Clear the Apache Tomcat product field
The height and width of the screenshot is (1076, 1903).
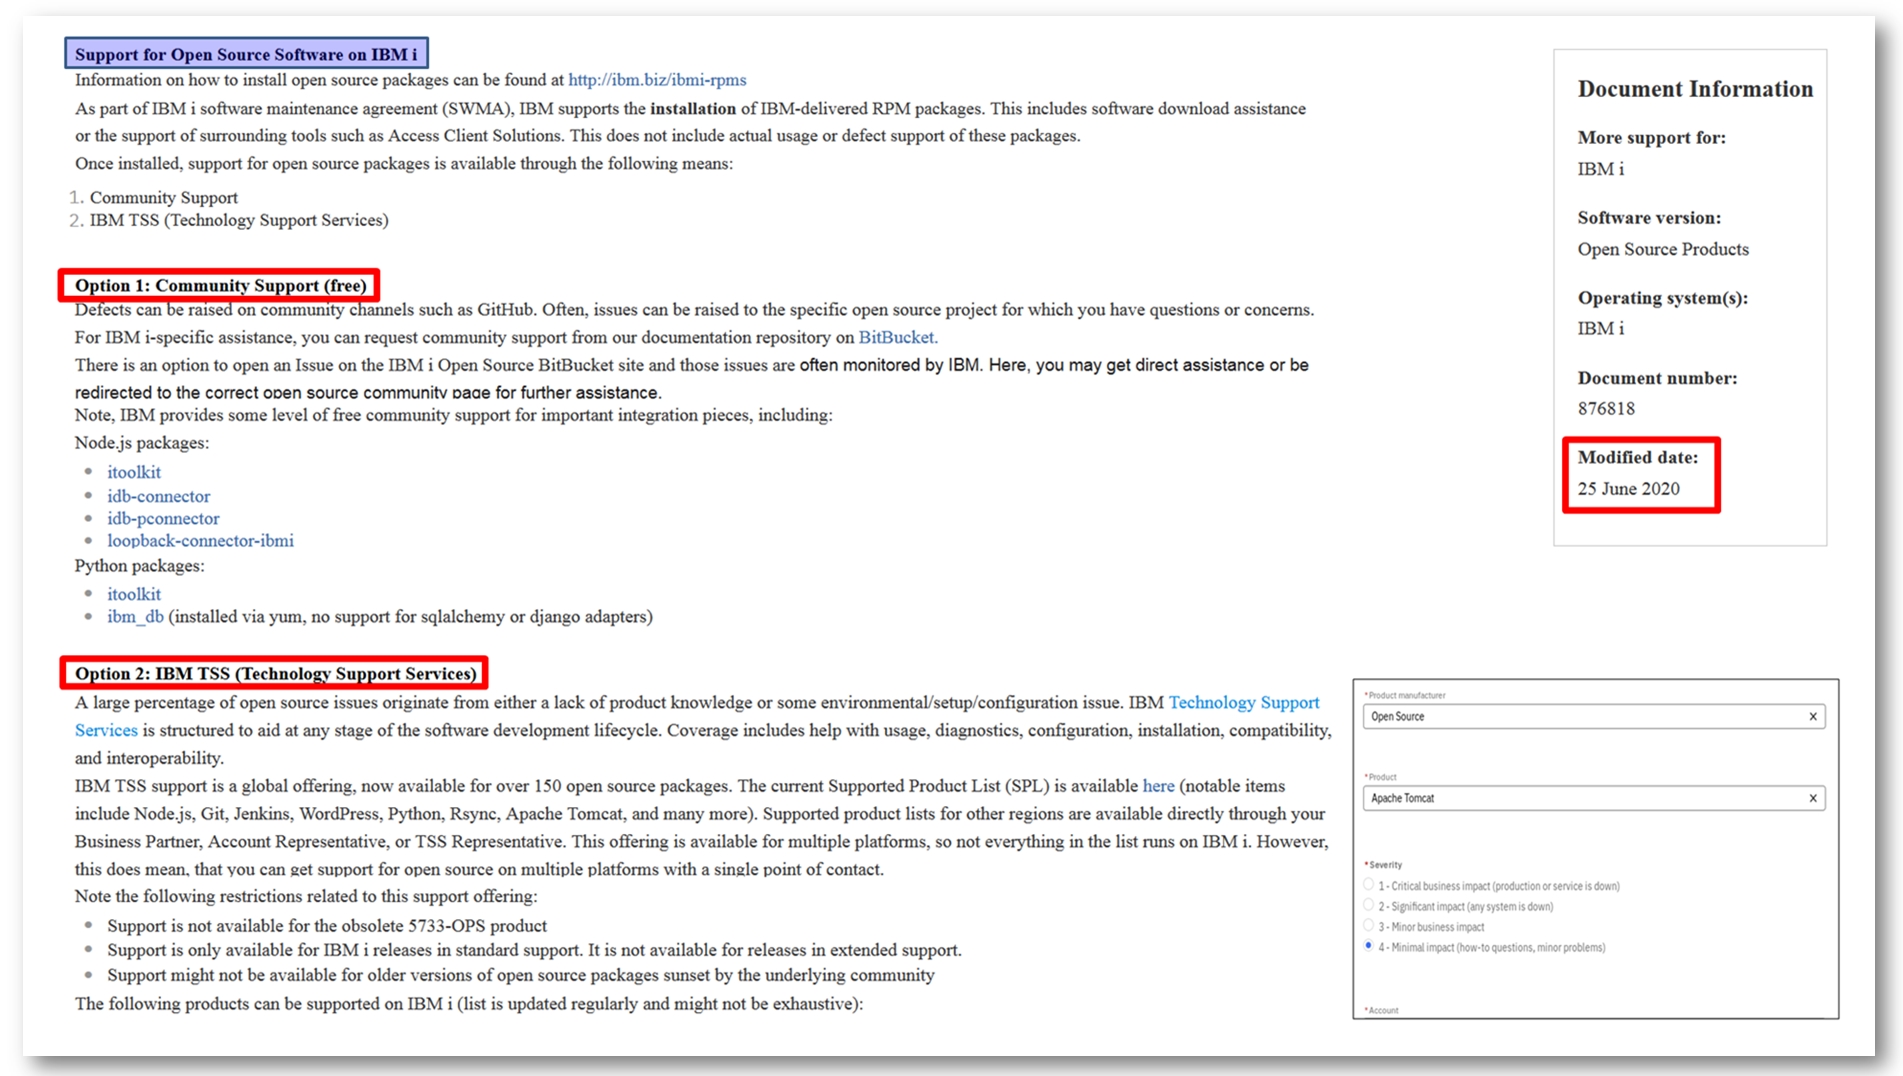(x=1813, y=798)
